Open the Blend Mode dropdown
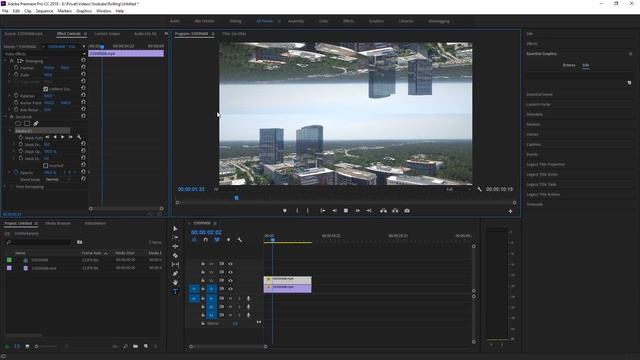The height and width of the screenshot is (360, 640). [x=58, y=179]
